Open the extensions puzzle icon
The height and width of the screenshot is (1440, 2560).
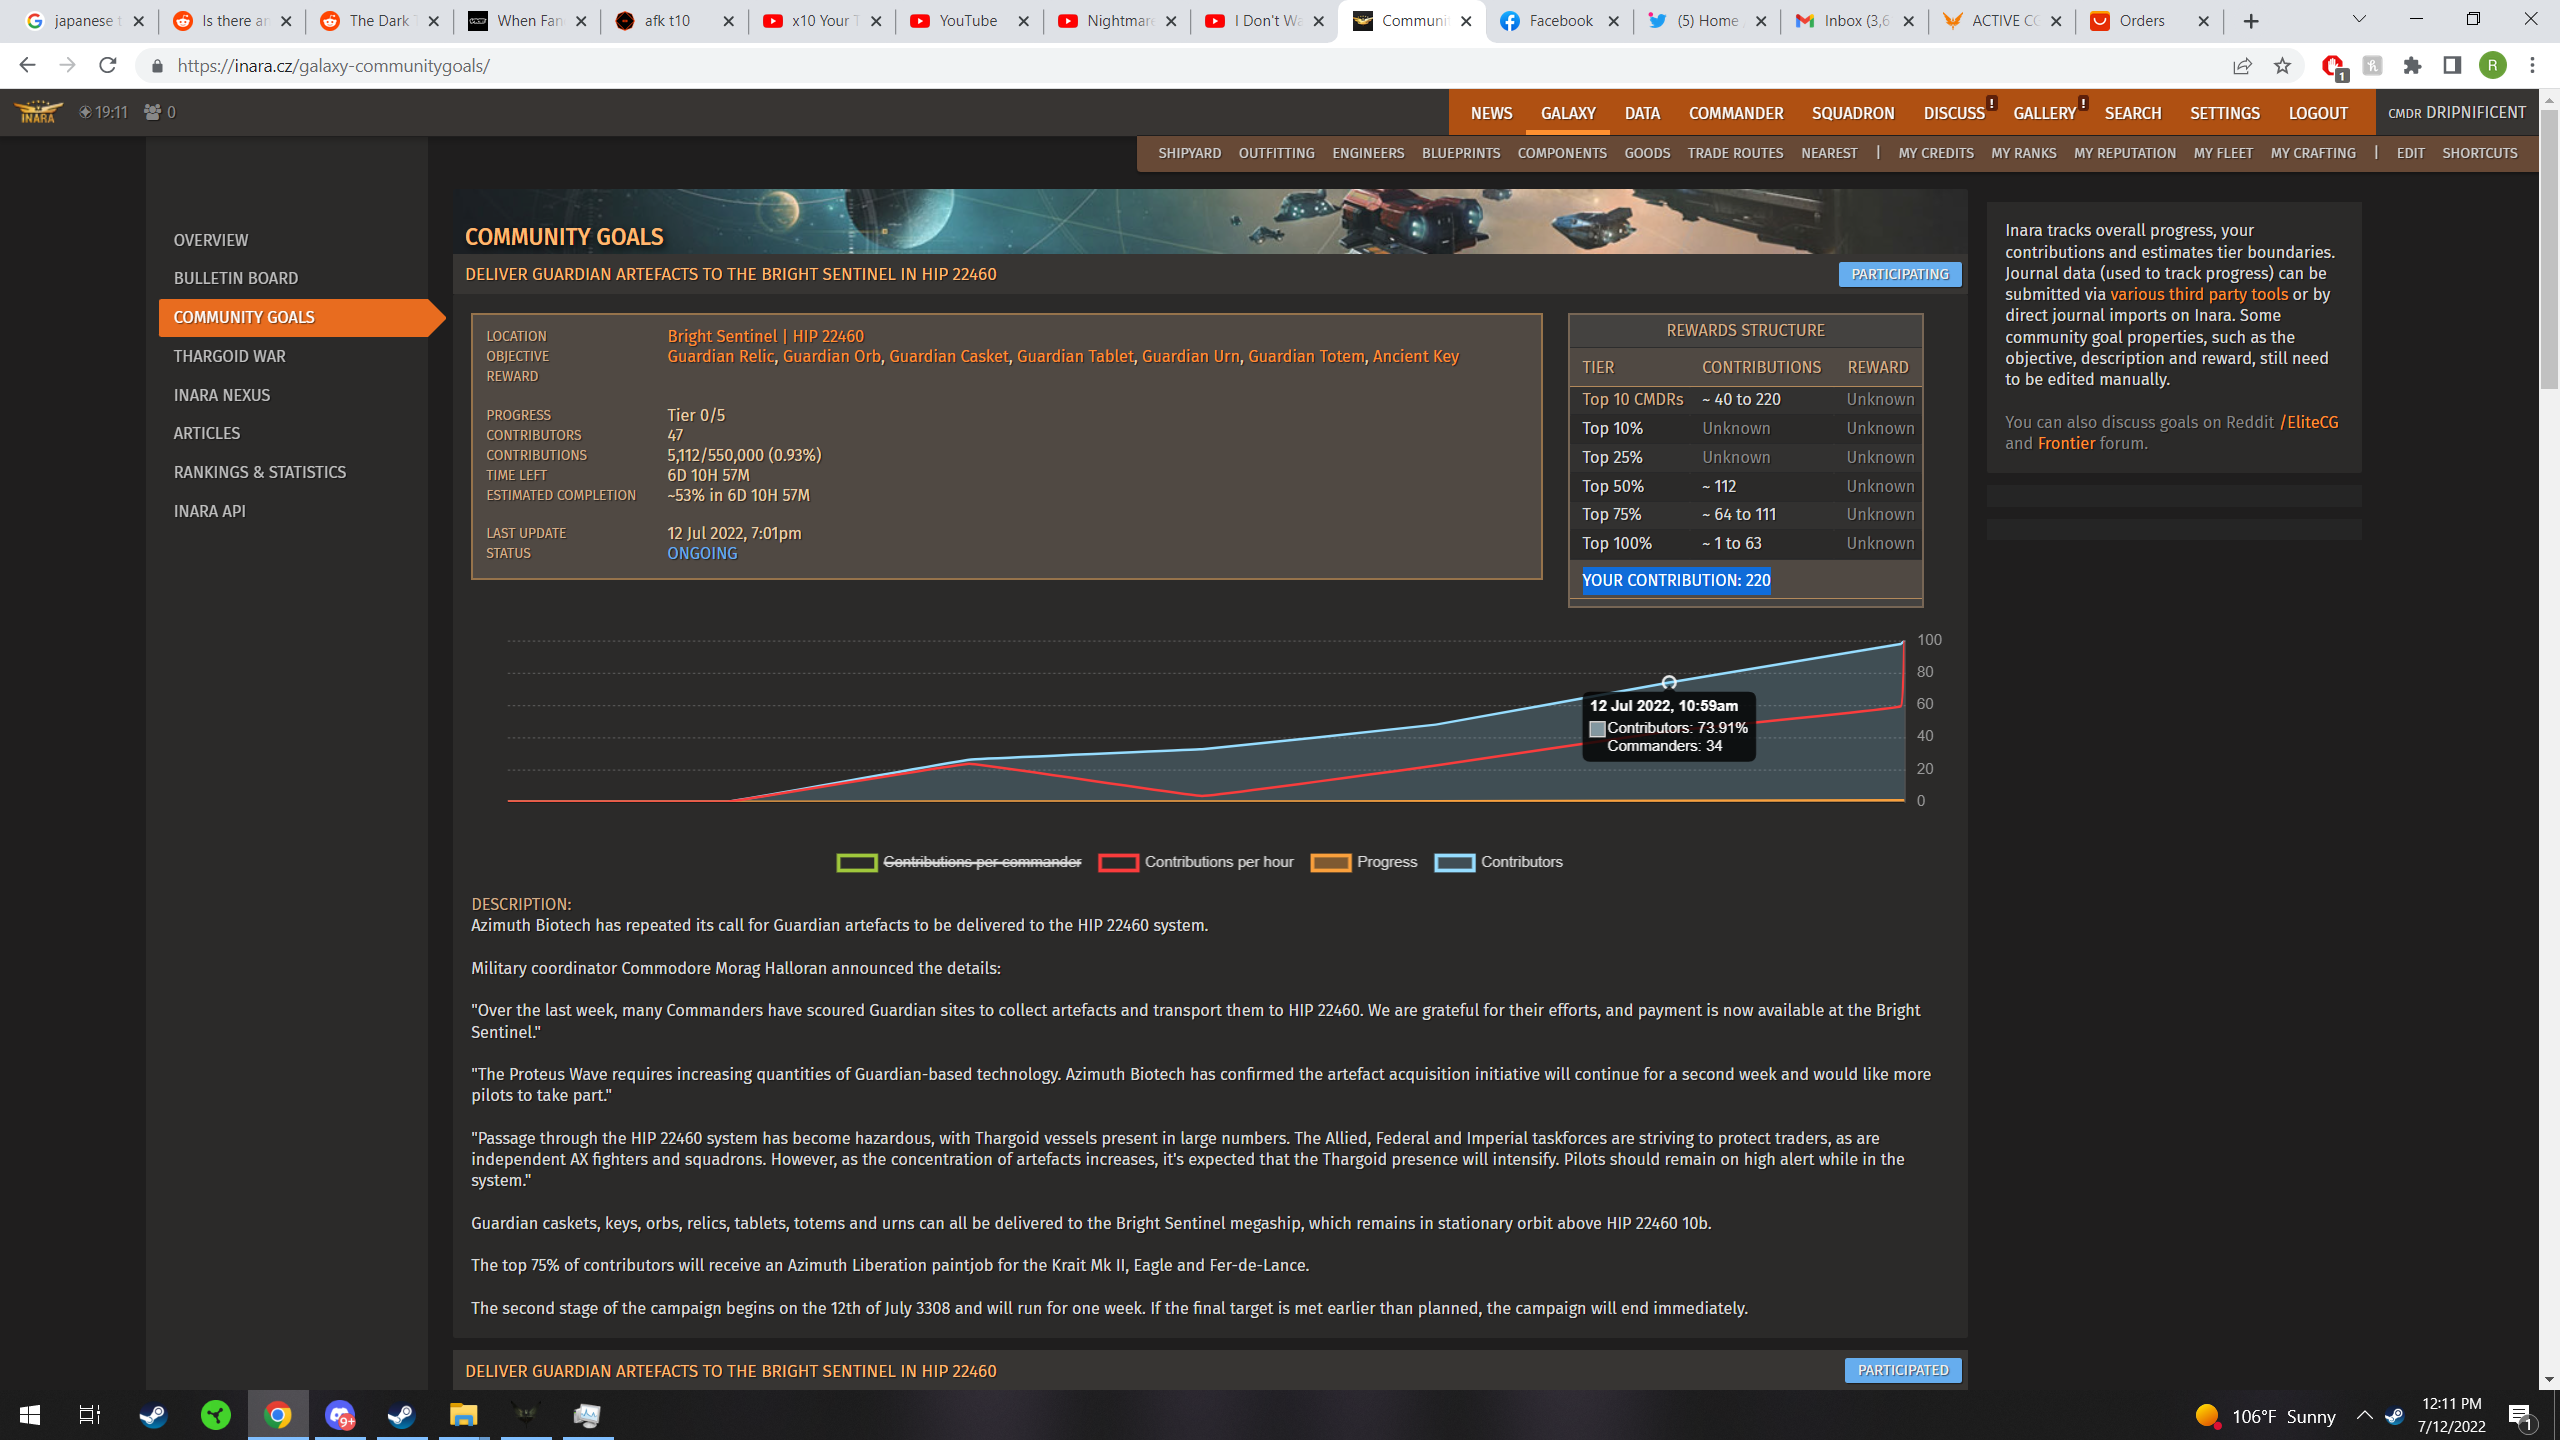(2412, 66)
